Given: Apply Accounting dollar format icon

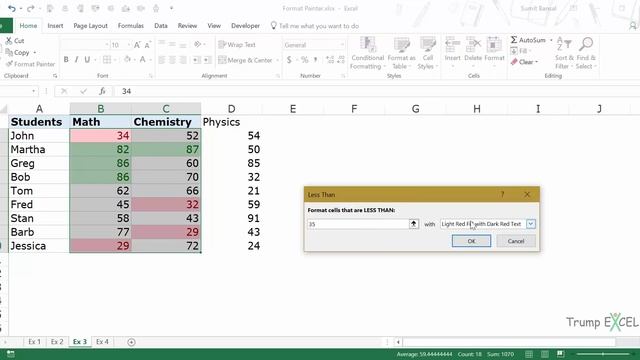Looking at the screenshot, I should (289, 60).
